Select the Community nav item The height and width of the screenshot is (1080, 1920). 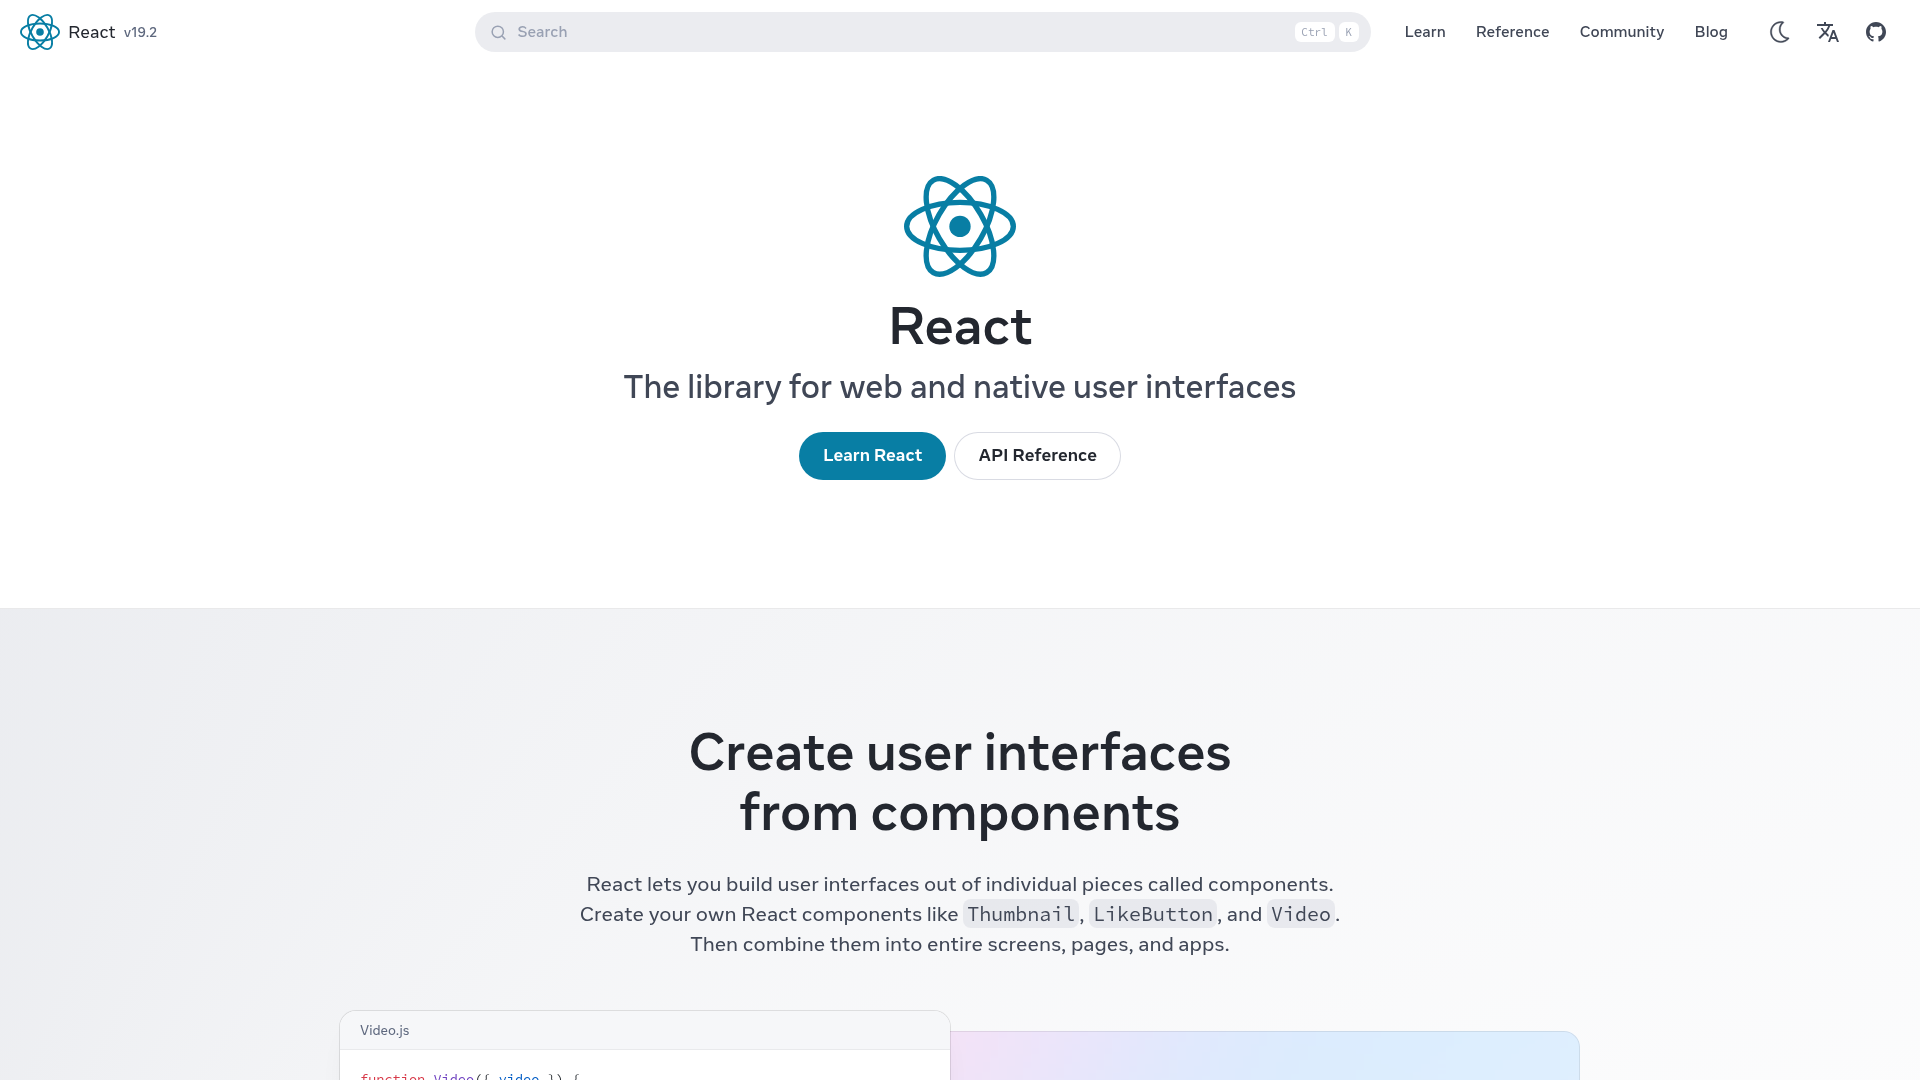[x=1621, y=32]
